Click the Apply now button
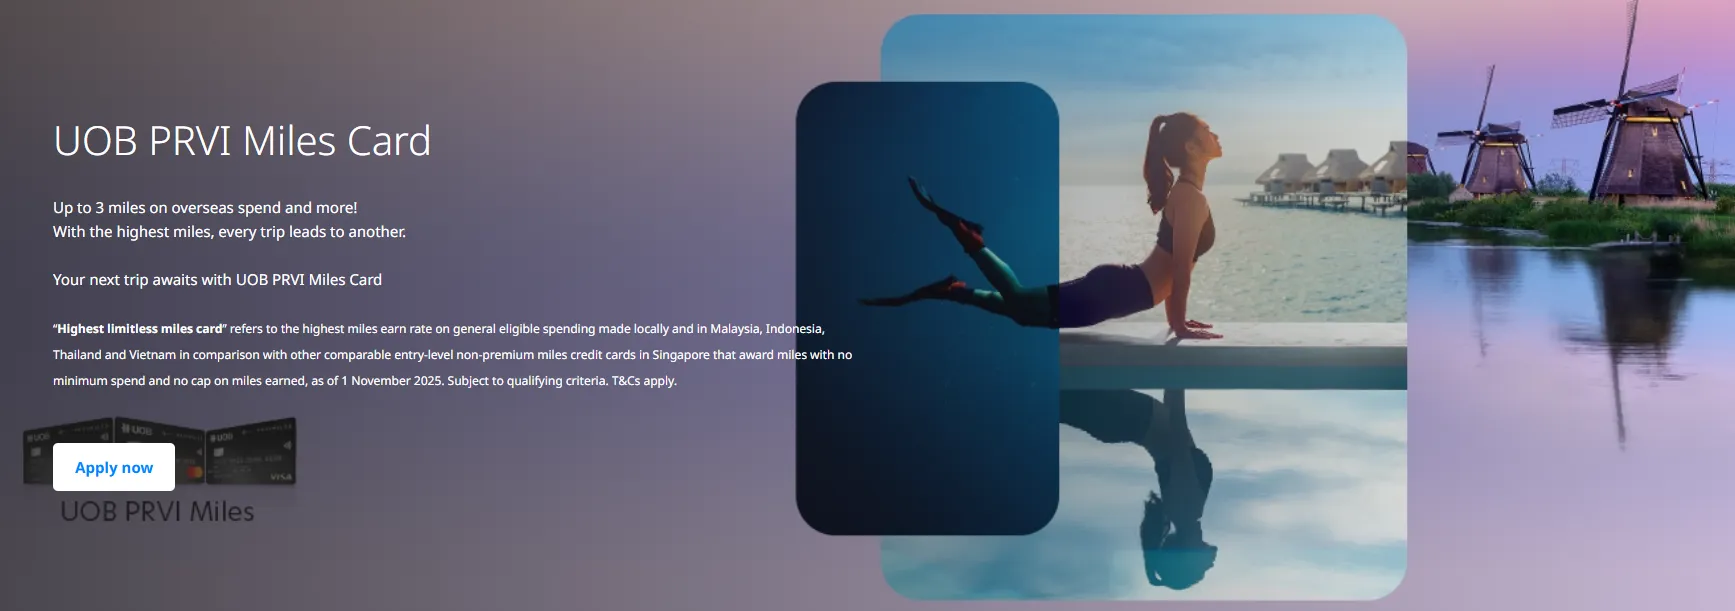Viewport: 1735px width, 611px height. [x=114, y=467]
